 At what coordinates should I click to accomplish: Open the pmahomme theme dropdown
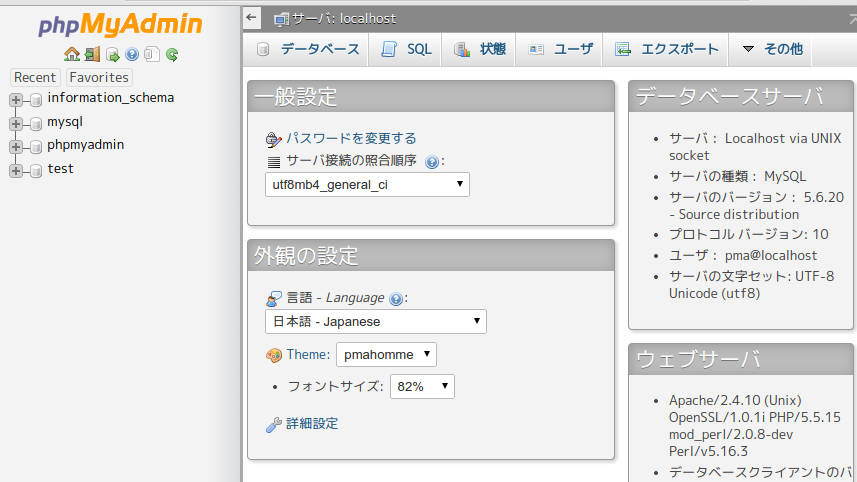(x=386, y=355)
